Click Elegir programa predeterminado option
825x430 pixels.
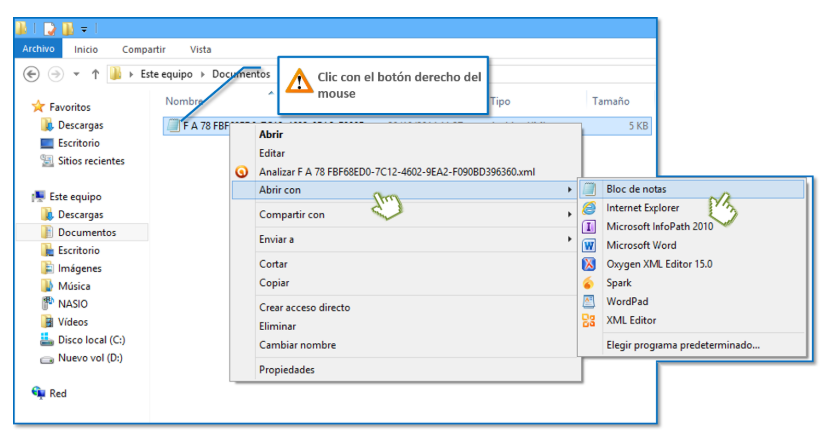683,346
